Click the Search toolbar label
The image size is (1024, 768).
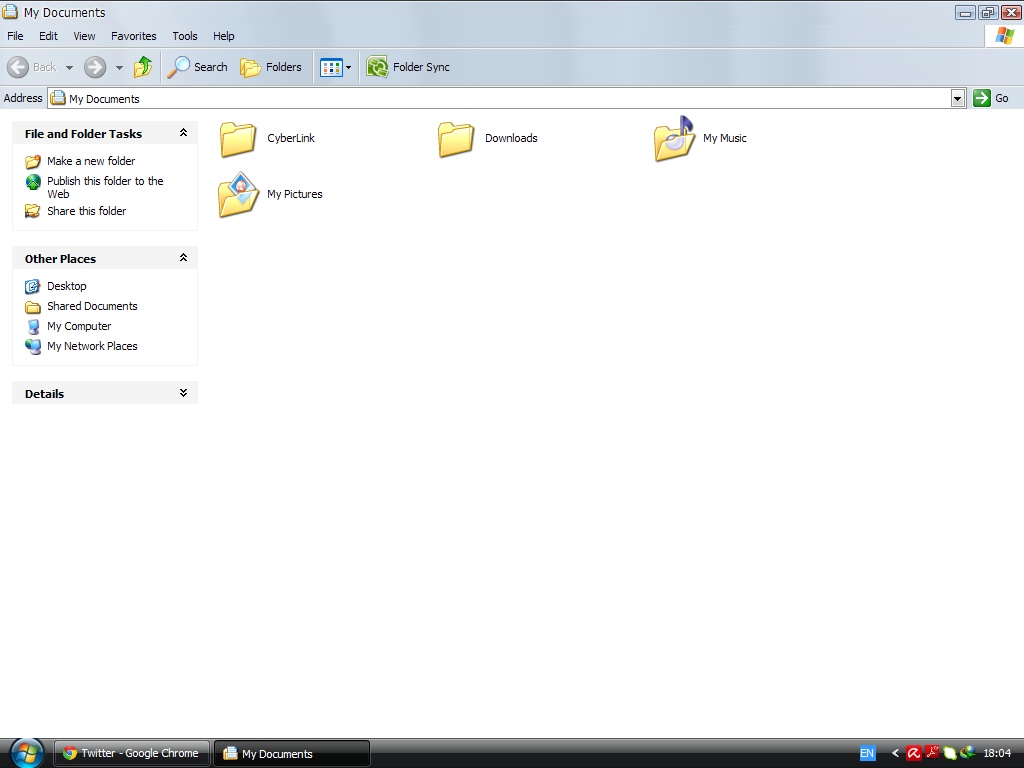click(210, 67)
